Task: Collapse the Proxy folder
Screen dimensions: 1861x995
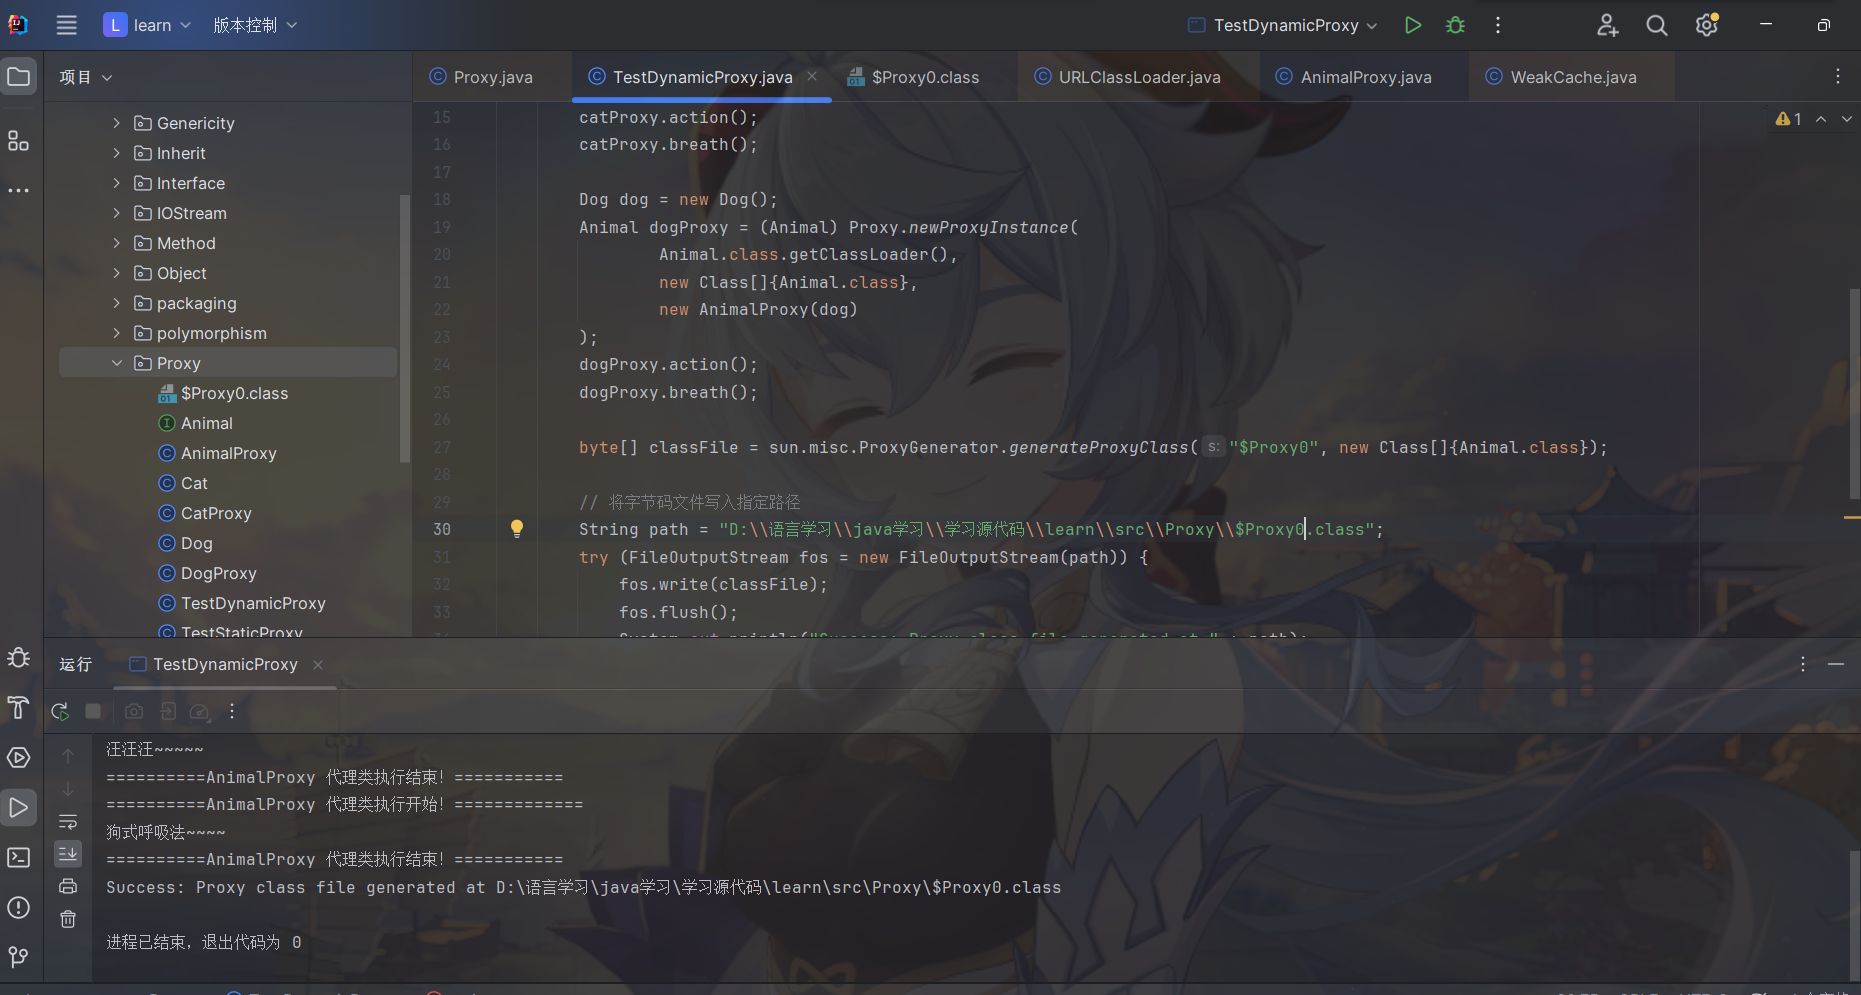Action: 117,363
